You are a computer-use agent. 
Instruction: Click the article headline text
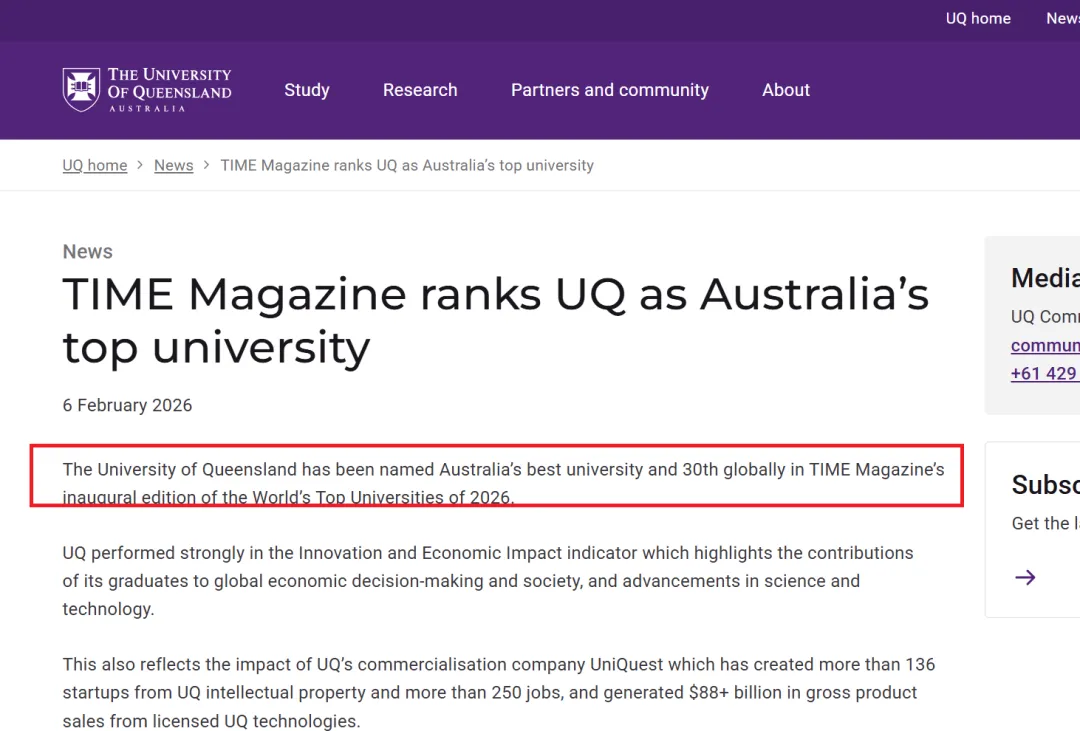(x=495, y=320)
